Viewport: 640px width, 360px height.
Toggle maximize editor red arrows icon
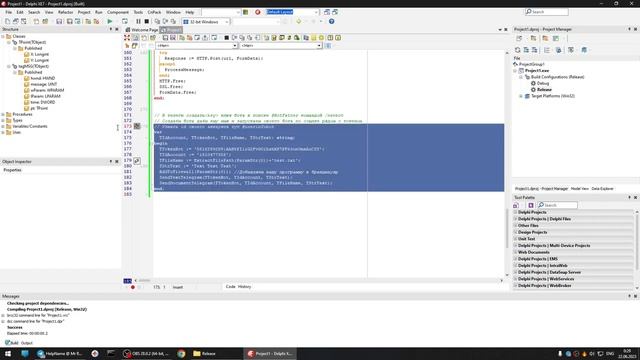(x=127, y=38)
